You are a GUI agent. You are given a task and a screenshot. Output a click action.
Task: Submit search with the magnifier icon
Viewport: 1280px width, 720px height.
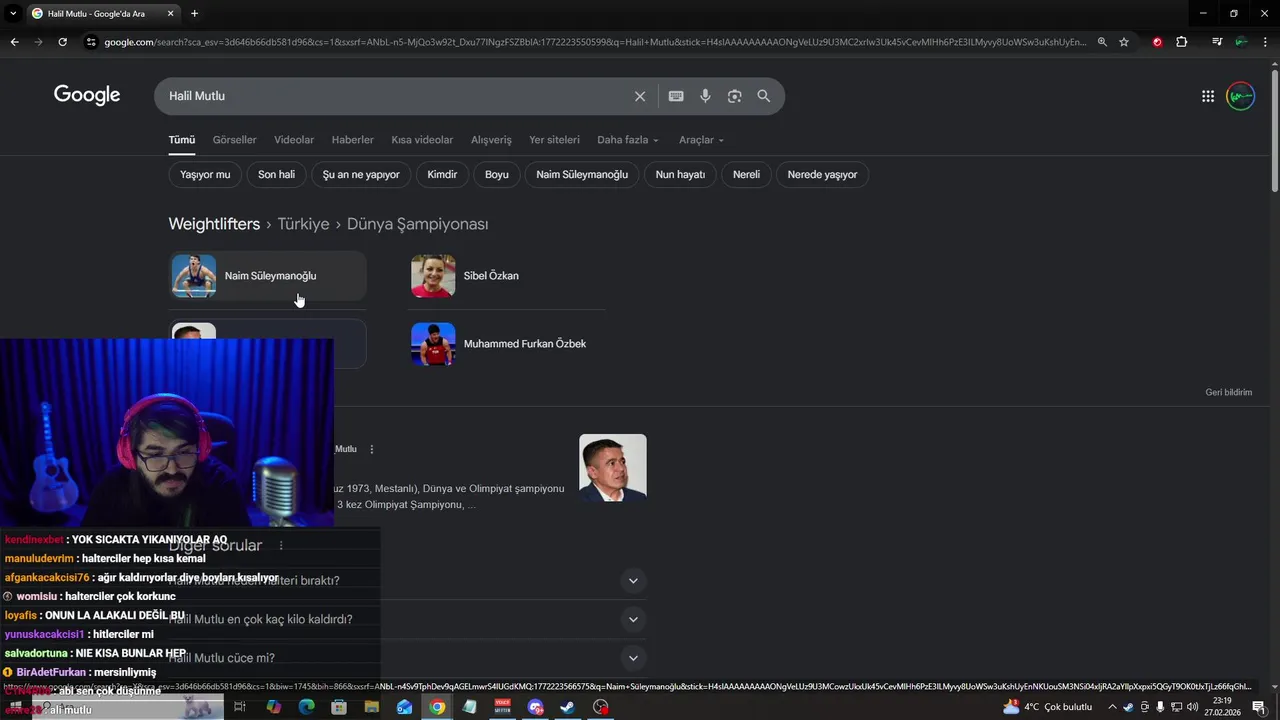764,96
